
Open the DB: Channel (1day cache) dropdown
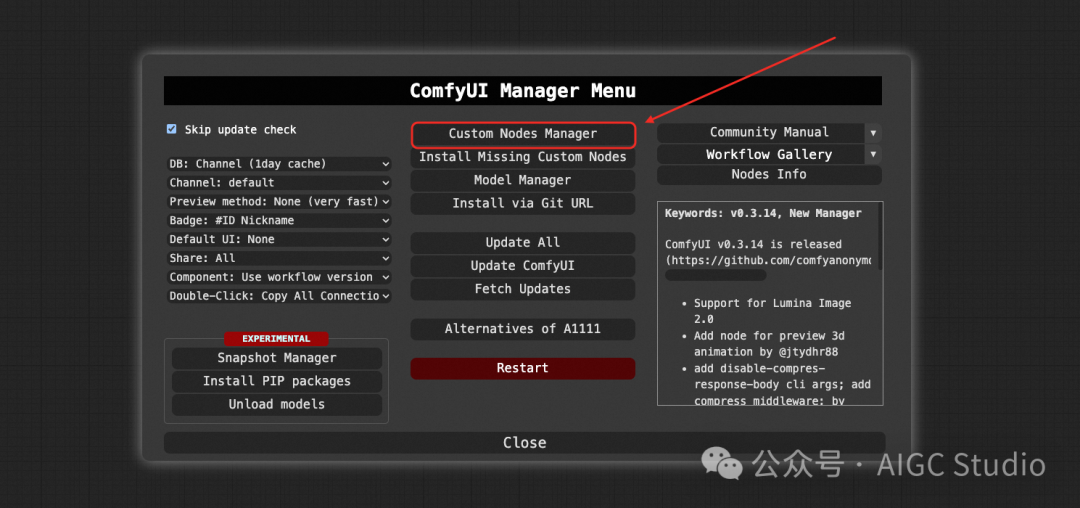pyautogui.click(x=279, y=164)
